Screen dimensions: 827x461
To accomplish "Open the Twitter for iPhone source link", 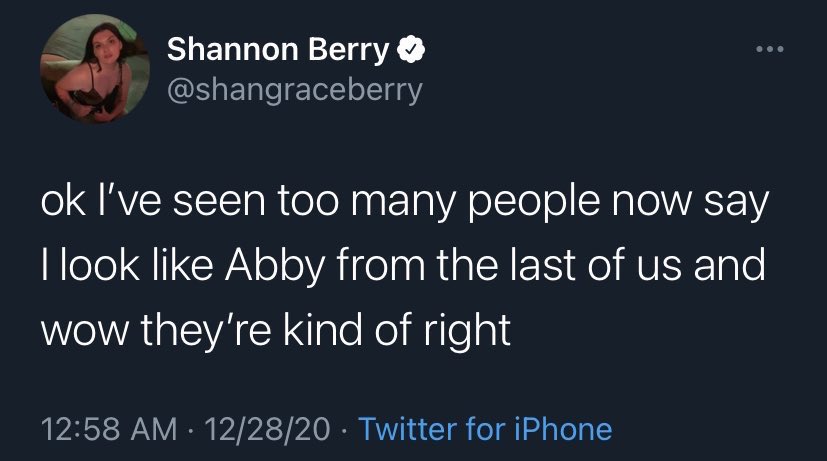I will [x=484, y=429].
